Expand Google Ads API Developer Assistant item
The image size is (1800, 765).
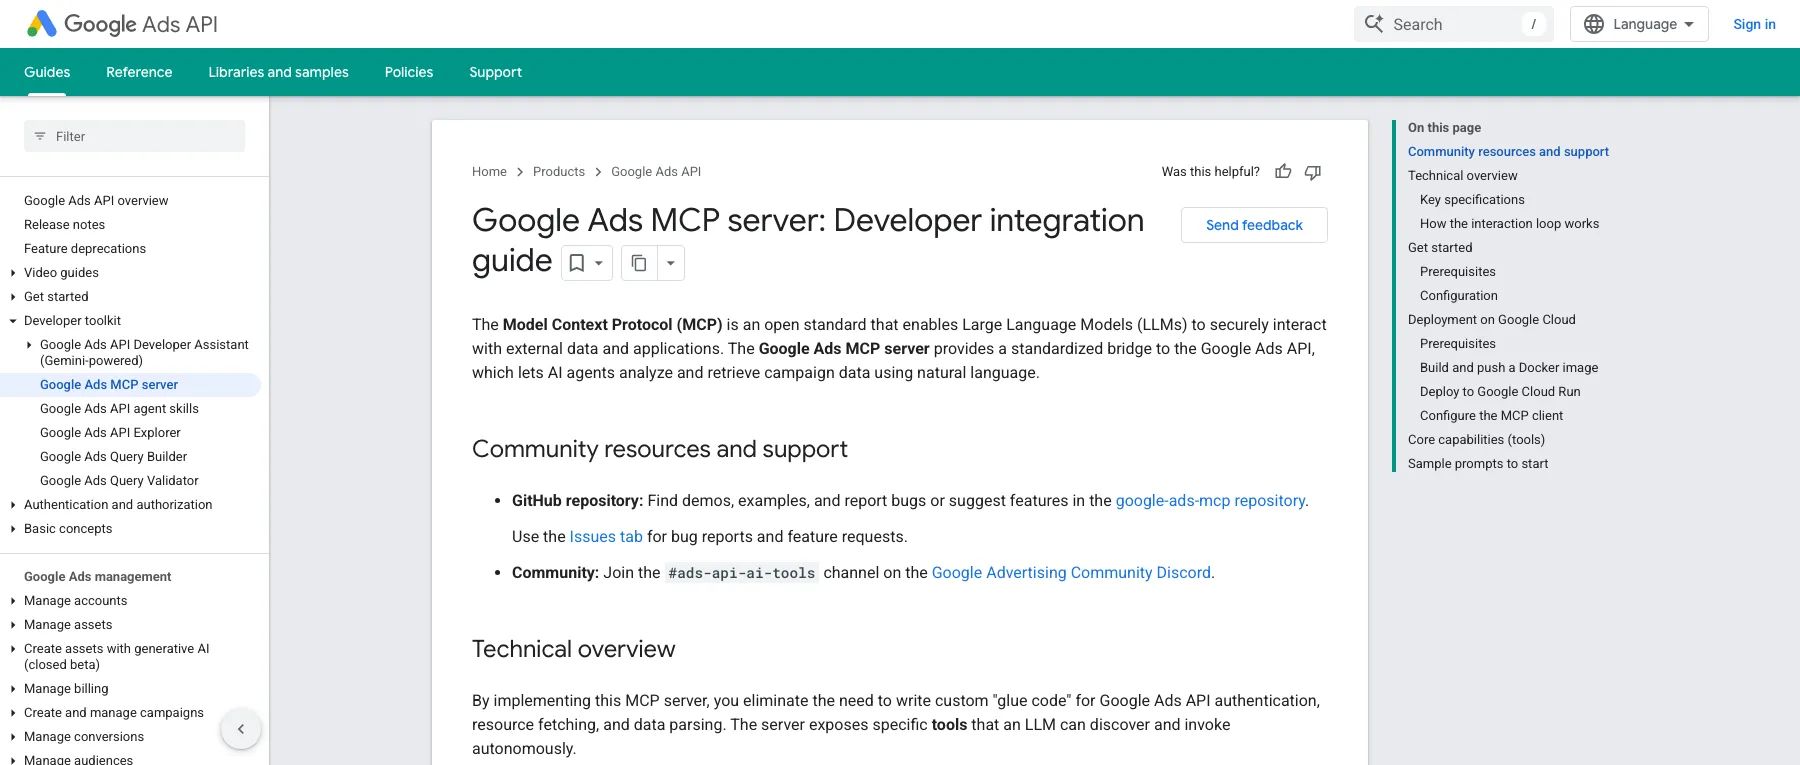[x=29, y=344]
